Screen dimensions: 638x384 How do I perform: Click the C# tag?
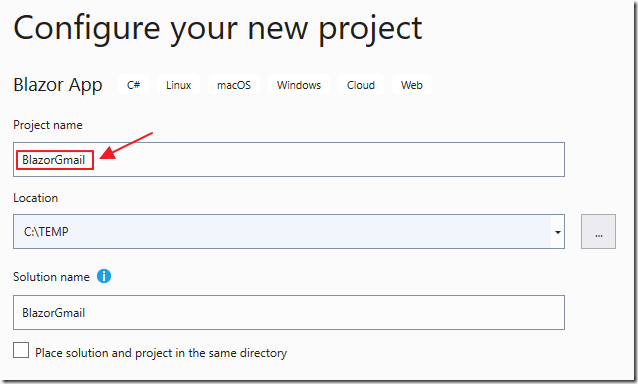pyautogui.click(x=133, y=85)
